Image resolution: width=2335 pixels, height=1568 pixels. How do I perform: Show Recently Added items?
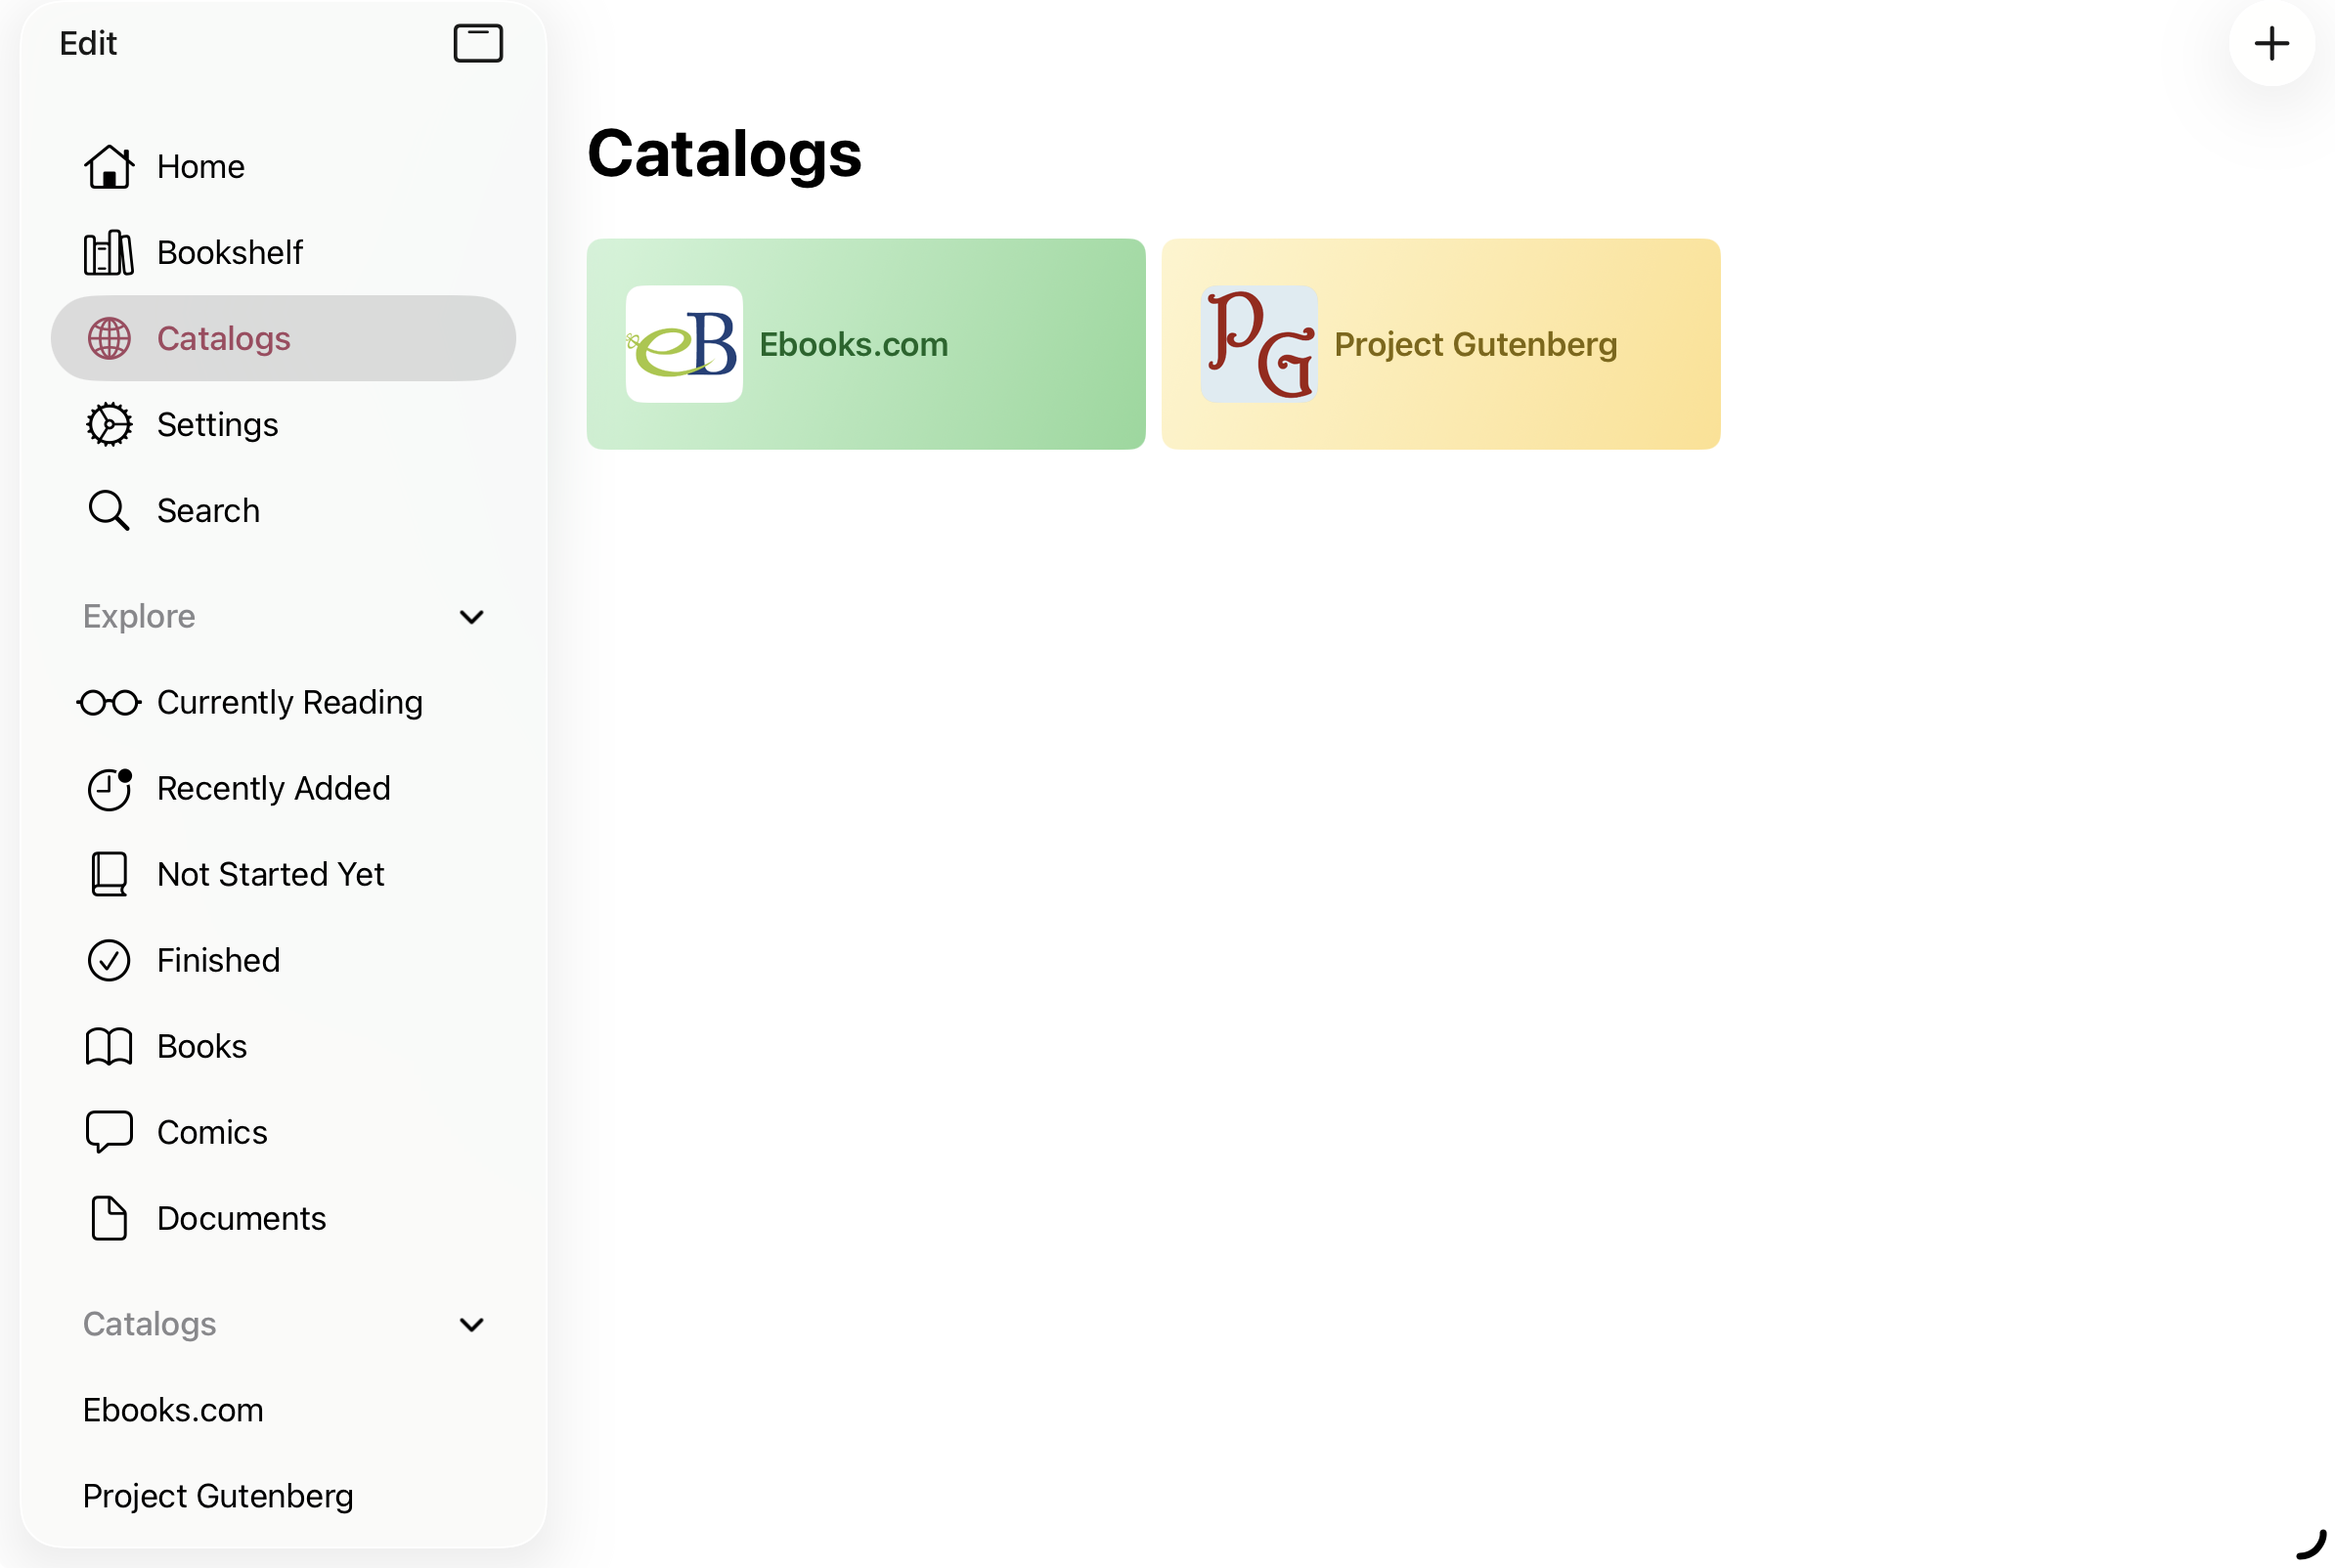(283, 789)
